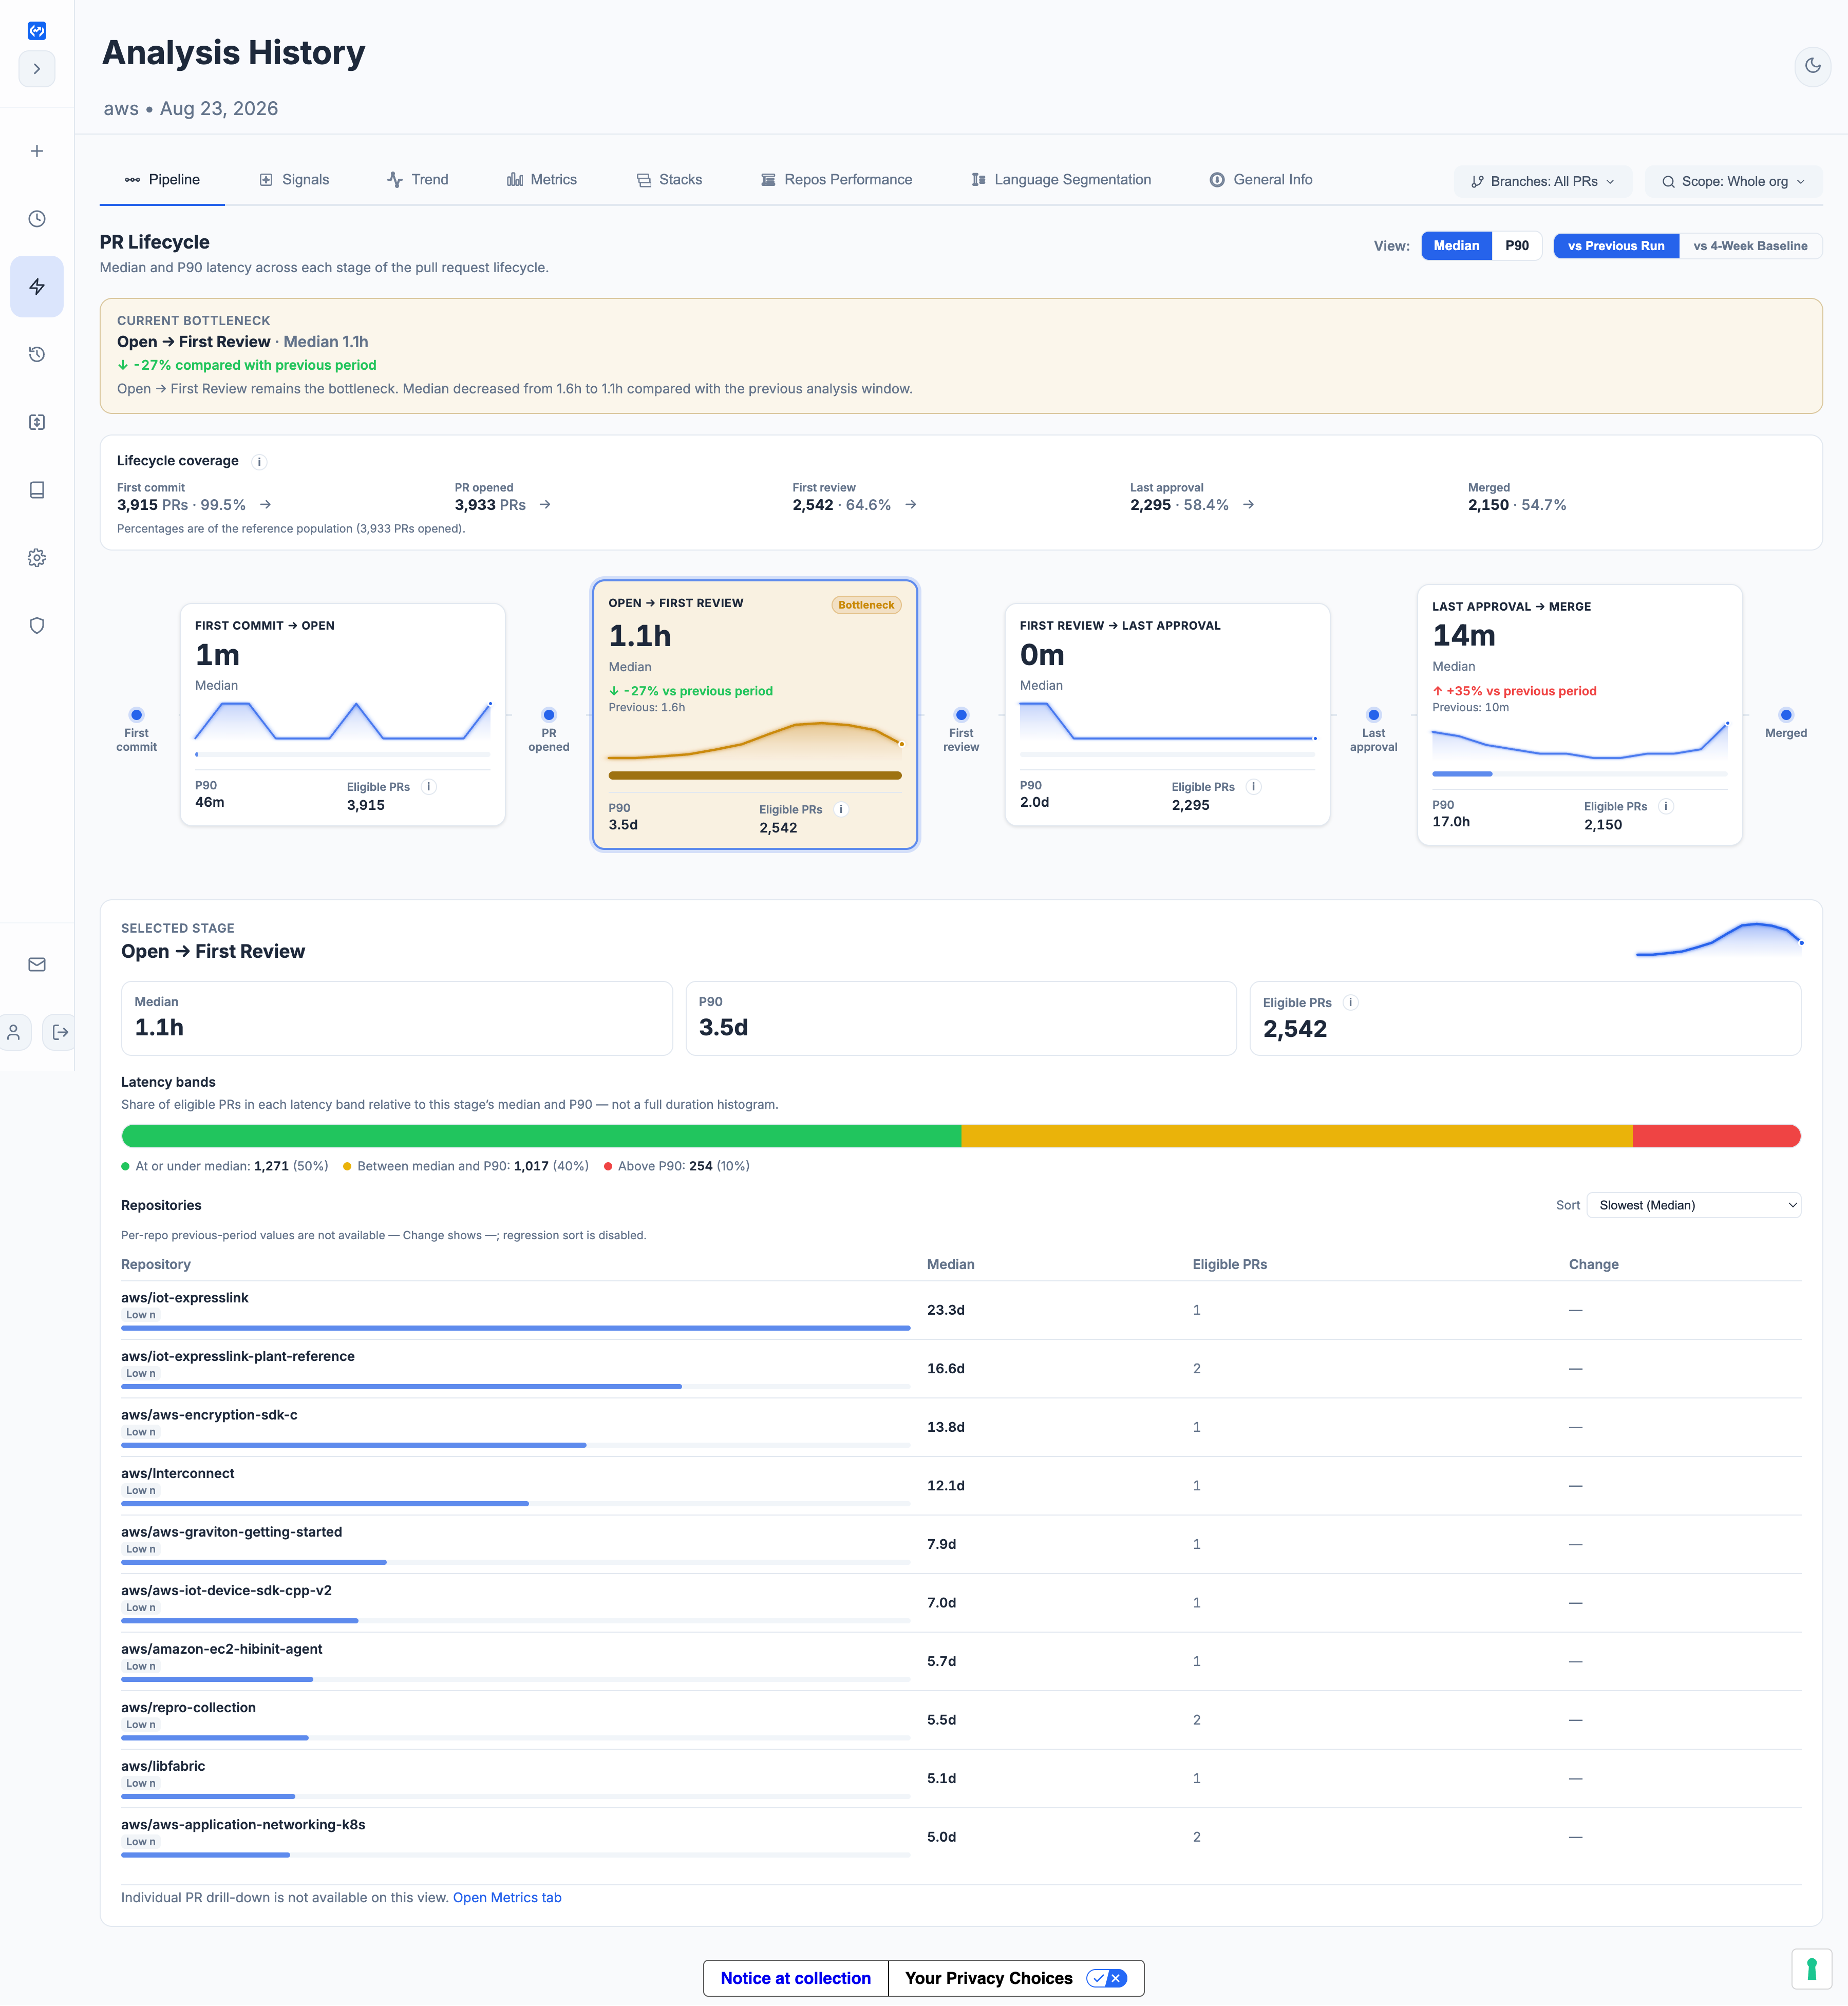The height and width of the screenshot is (2006, 1848).
Task: Click the info icon beside Eligible PRs 3,915
Action: [429, 787]
